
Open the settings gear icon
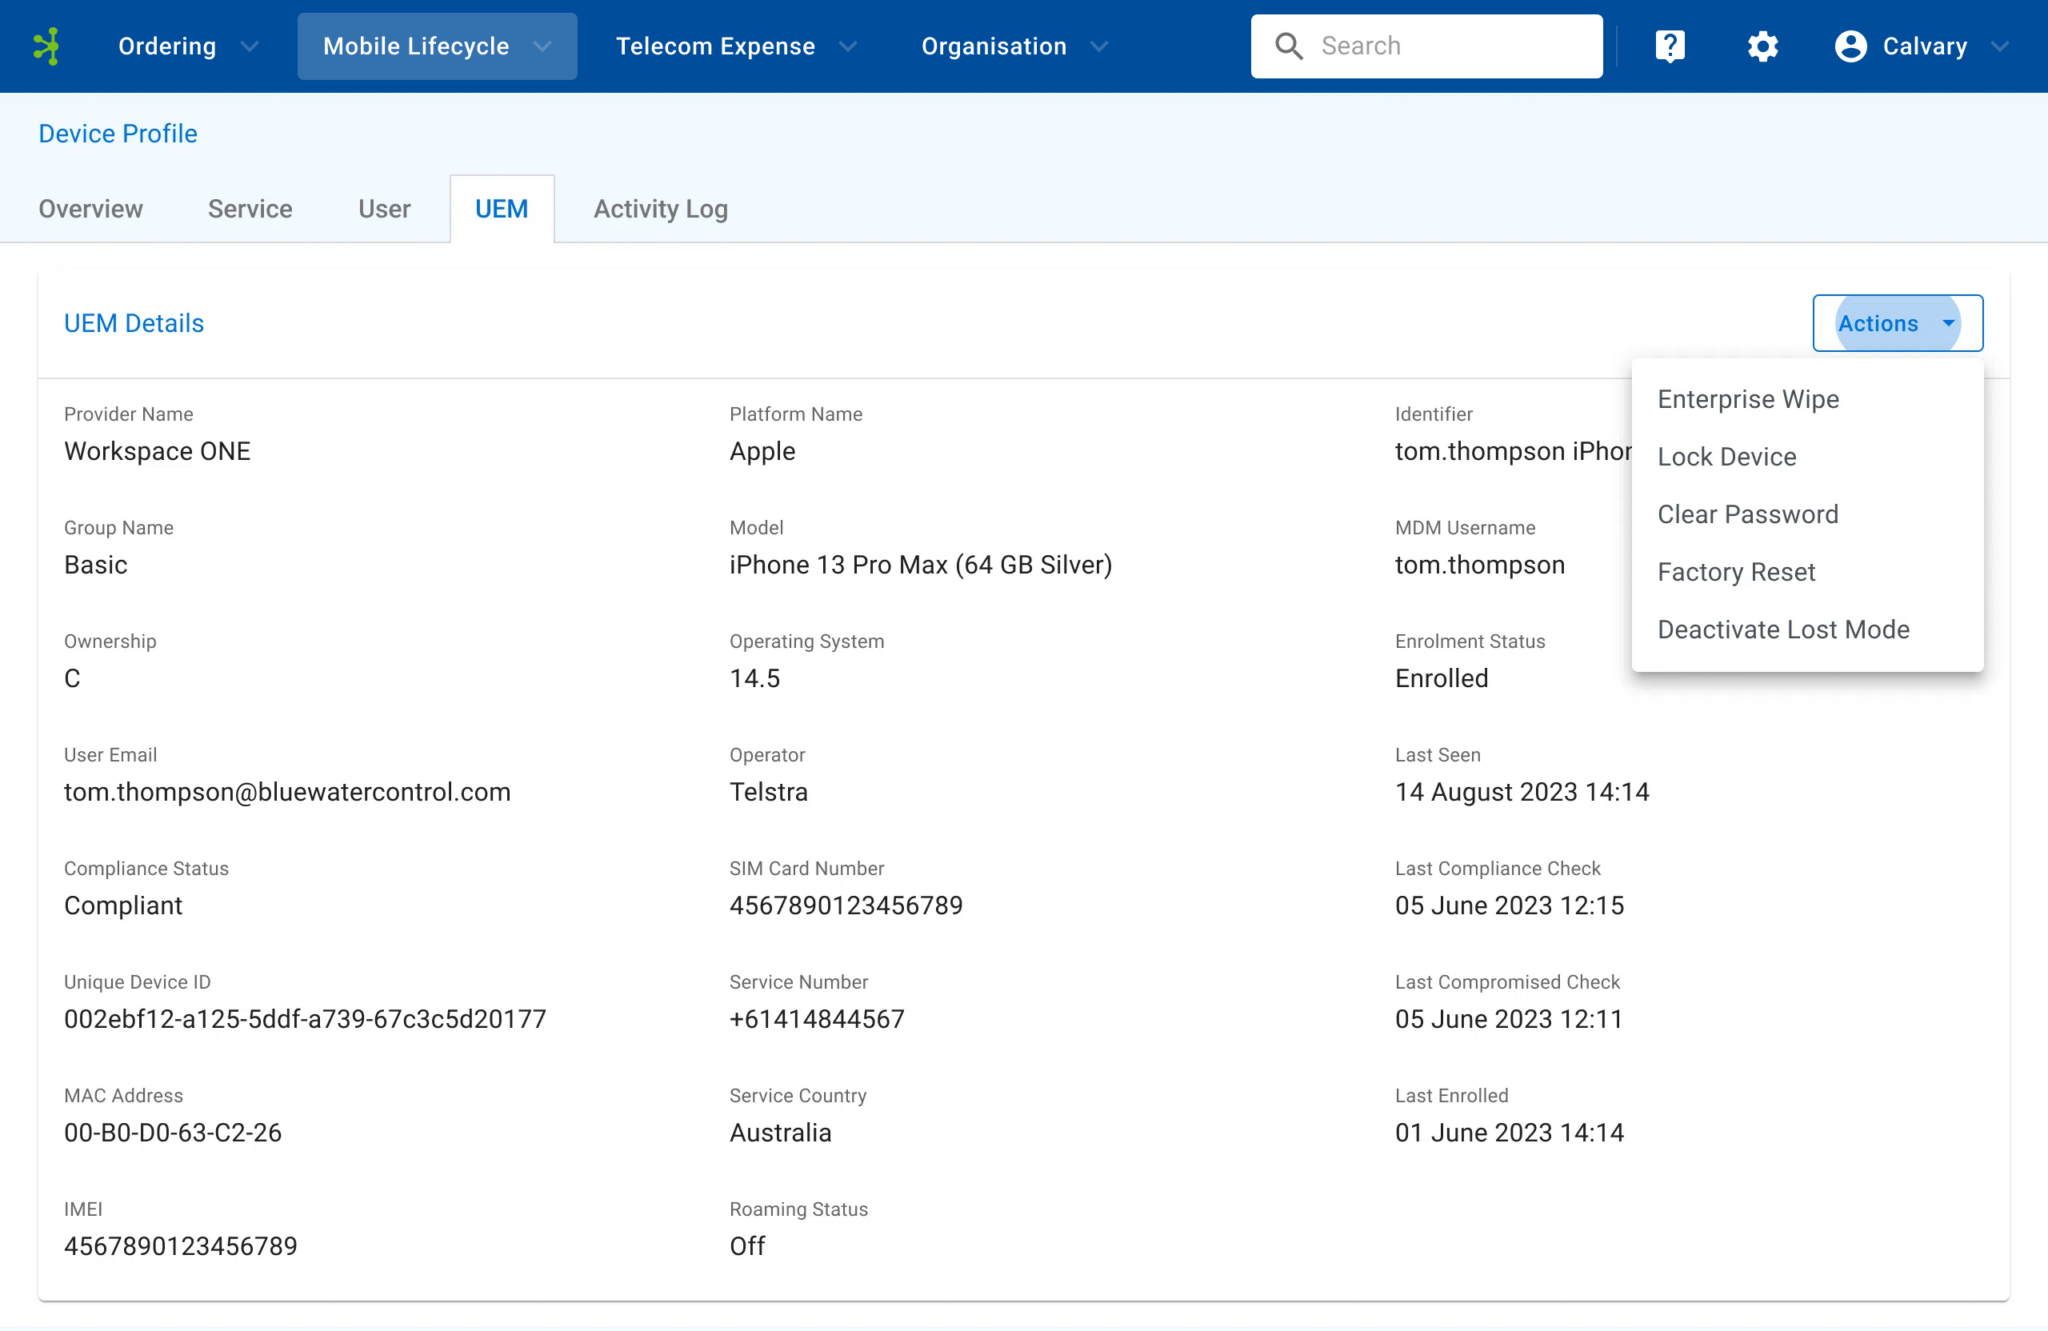(x=1762, y=45)
